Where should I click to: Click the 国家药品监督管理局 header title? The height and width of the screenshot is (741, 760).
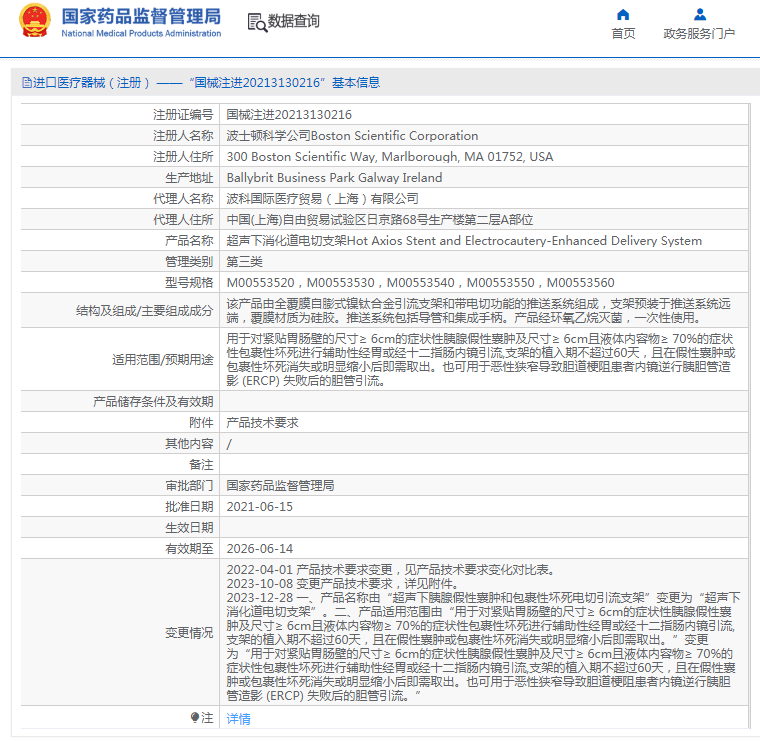141,16
